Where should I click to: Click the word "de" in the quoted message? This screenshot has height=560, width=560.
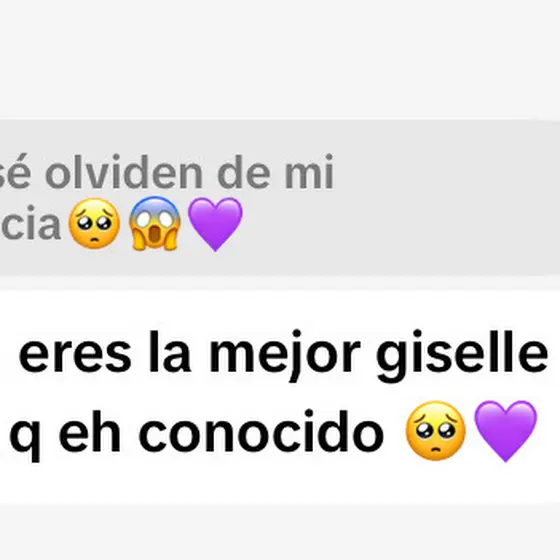coord(244,172)
